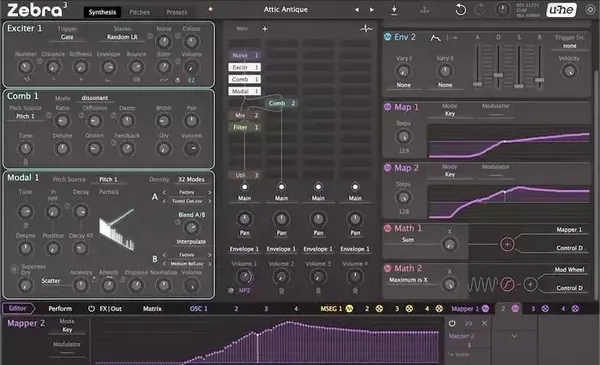The image size is (600, 365).
Task: Click the Editor button in lower bar
Action: (18, 308)
